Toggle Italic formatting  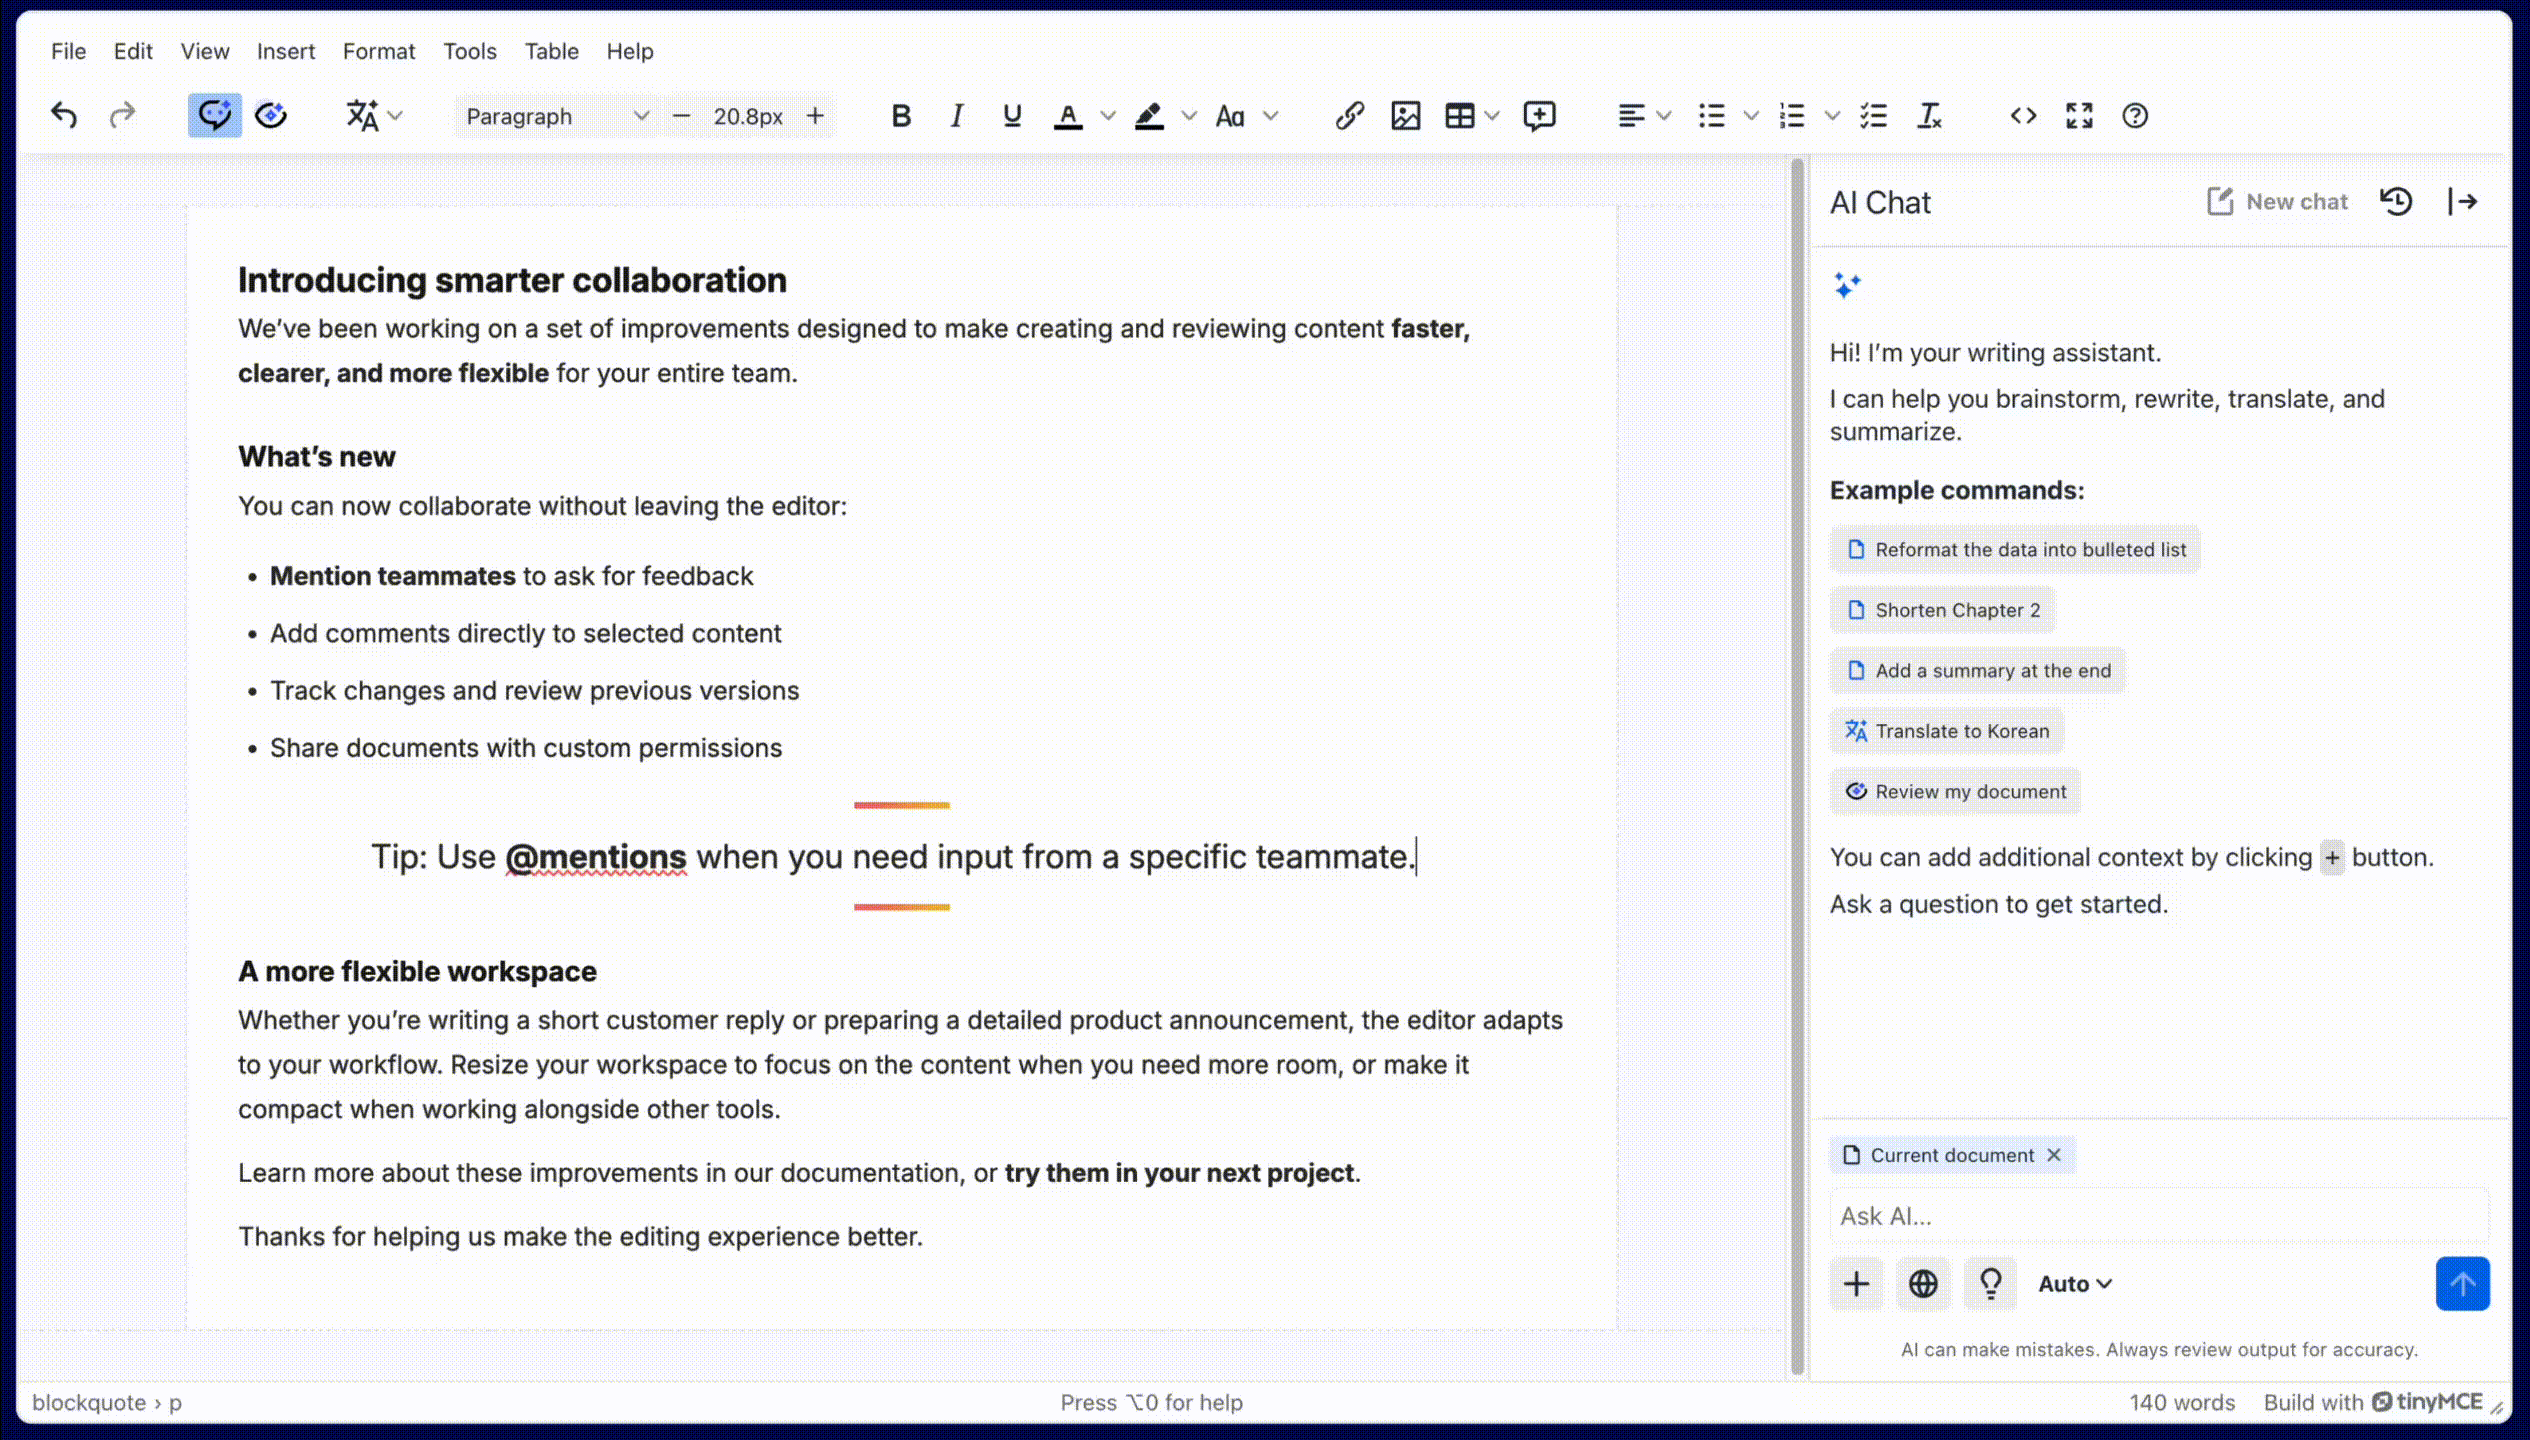coord(957,116)
